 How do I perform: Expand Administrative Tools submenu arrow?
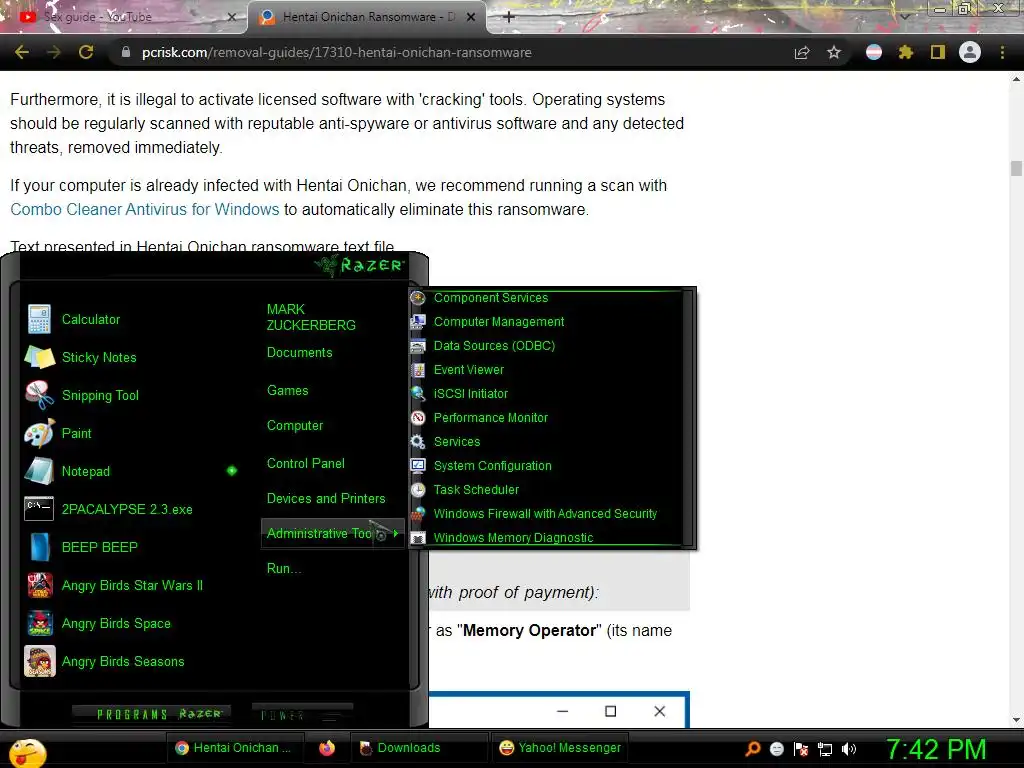[x=395, y=534]
